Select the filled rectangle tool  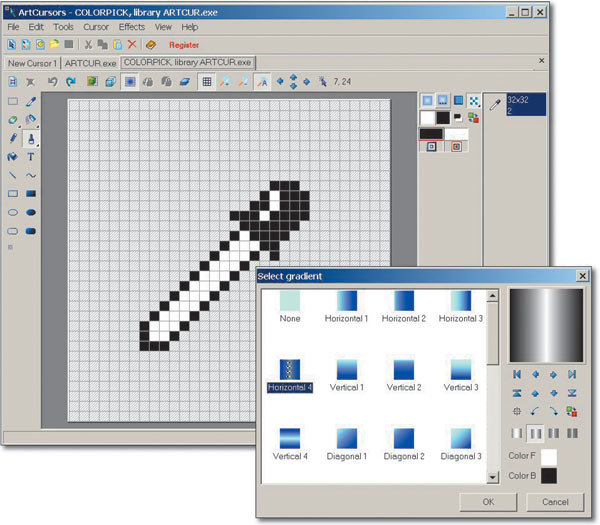[31, 194]
